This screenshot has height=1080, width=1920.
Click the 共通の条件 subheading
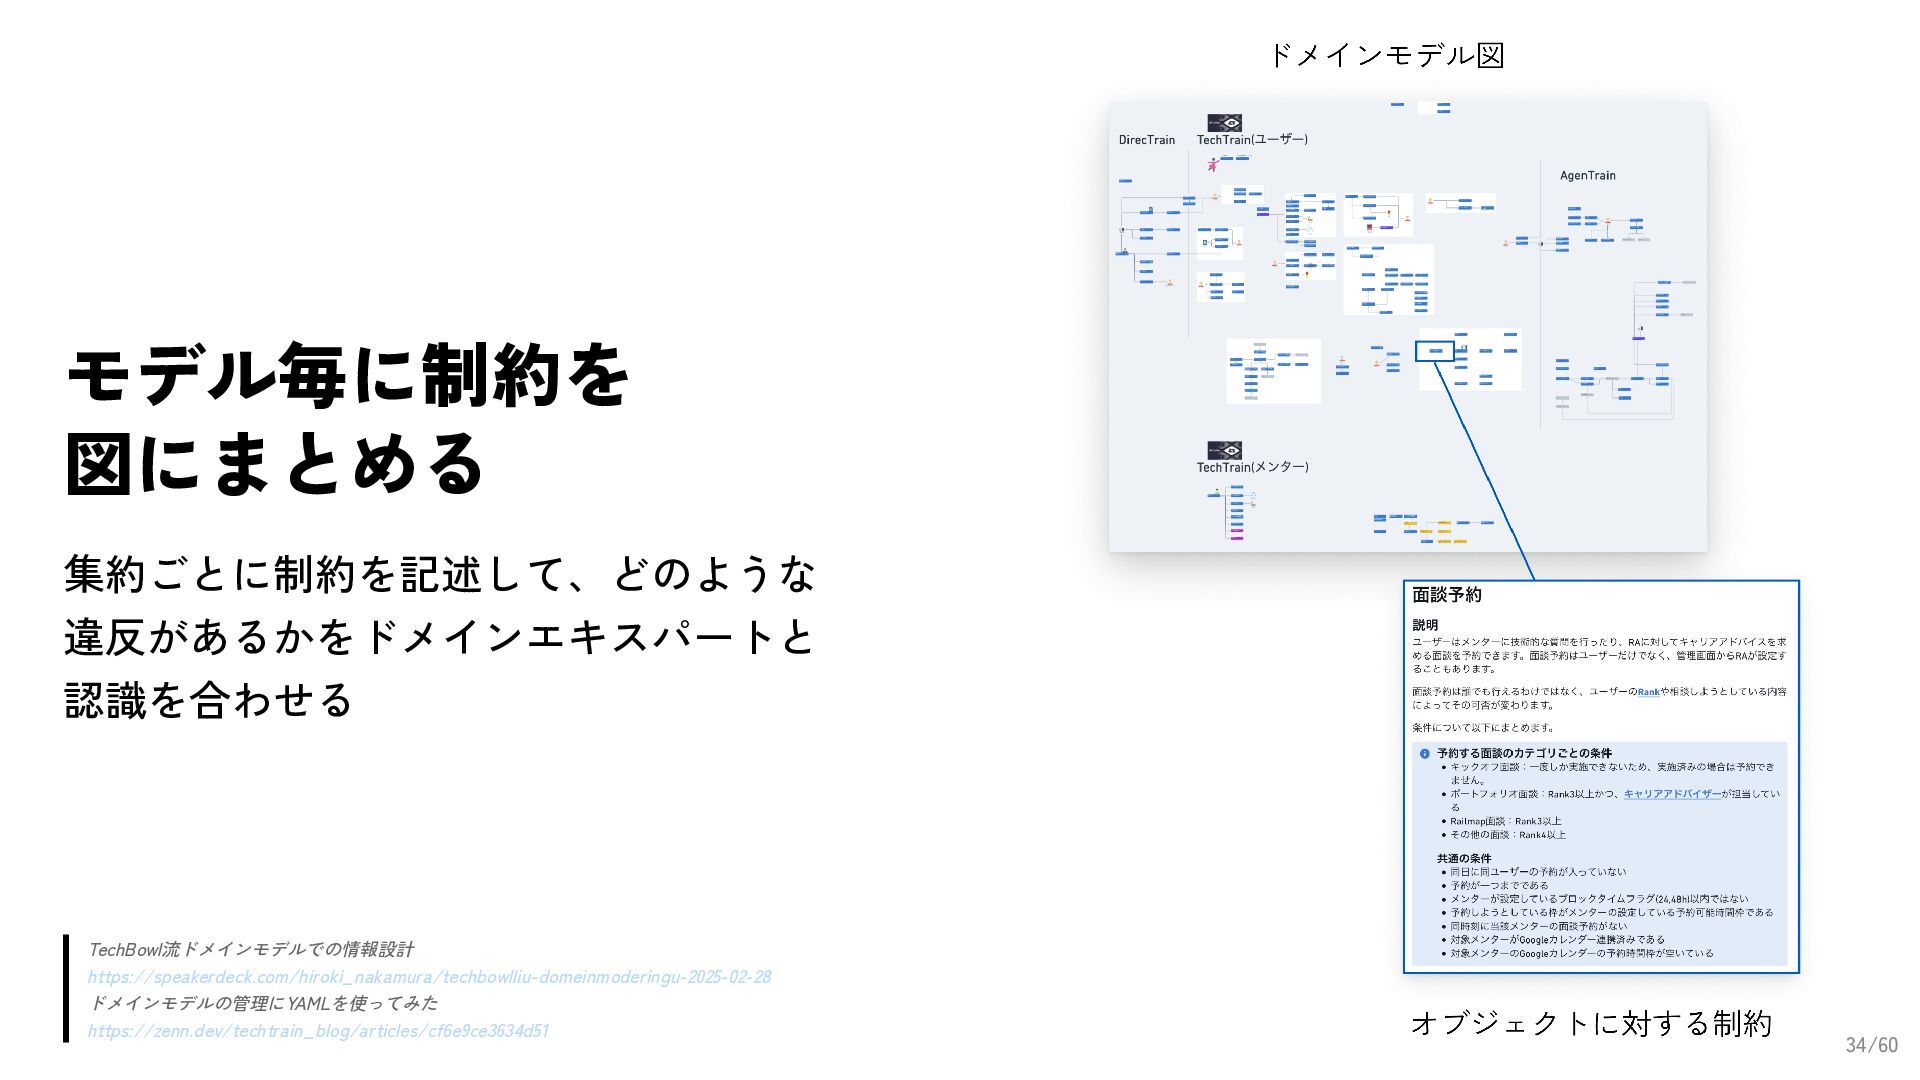1463,858
